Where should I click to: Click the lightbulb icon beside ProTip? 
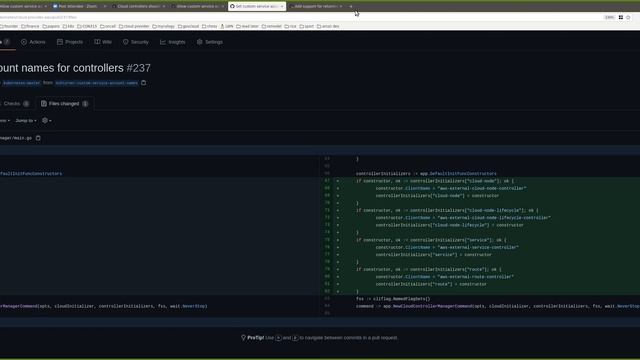coord(243,338)
